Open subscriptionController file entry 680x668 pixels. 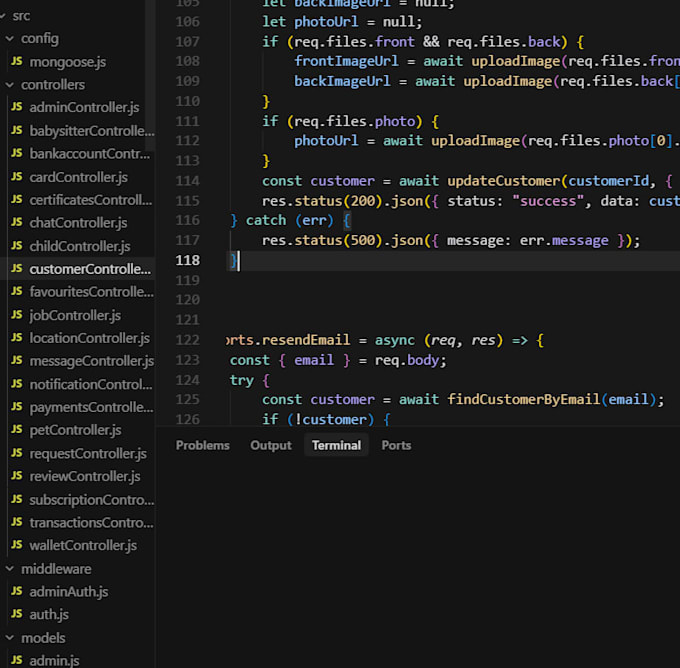(92, 500)
